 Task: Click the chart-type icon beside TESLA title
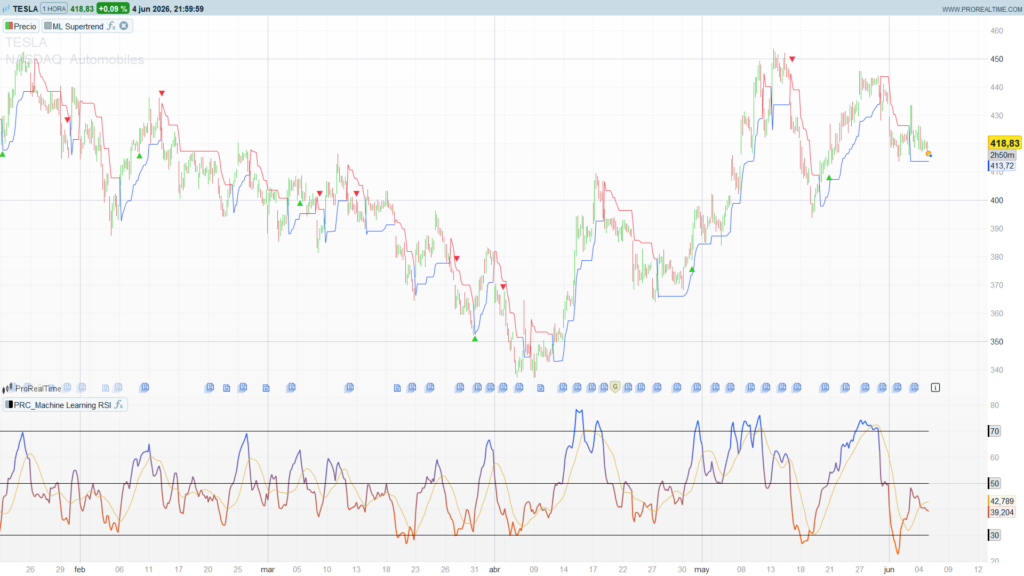click(6, 8)
